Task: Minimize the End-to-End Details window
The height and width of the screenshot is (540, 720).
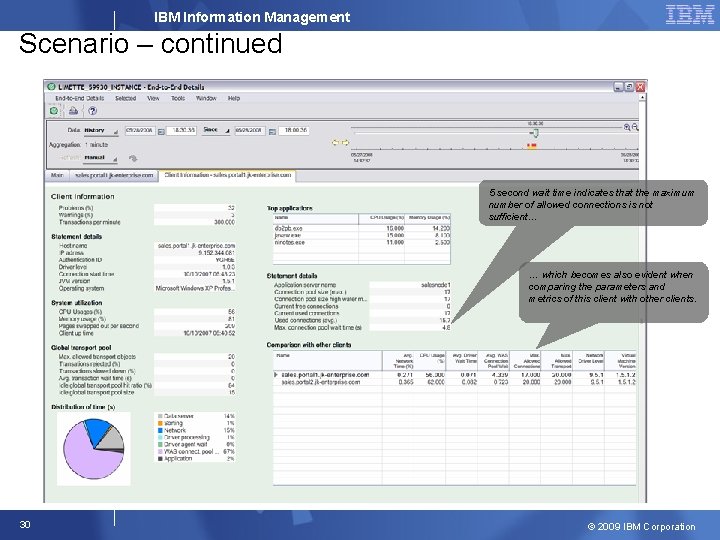Action: coord(619,86)
